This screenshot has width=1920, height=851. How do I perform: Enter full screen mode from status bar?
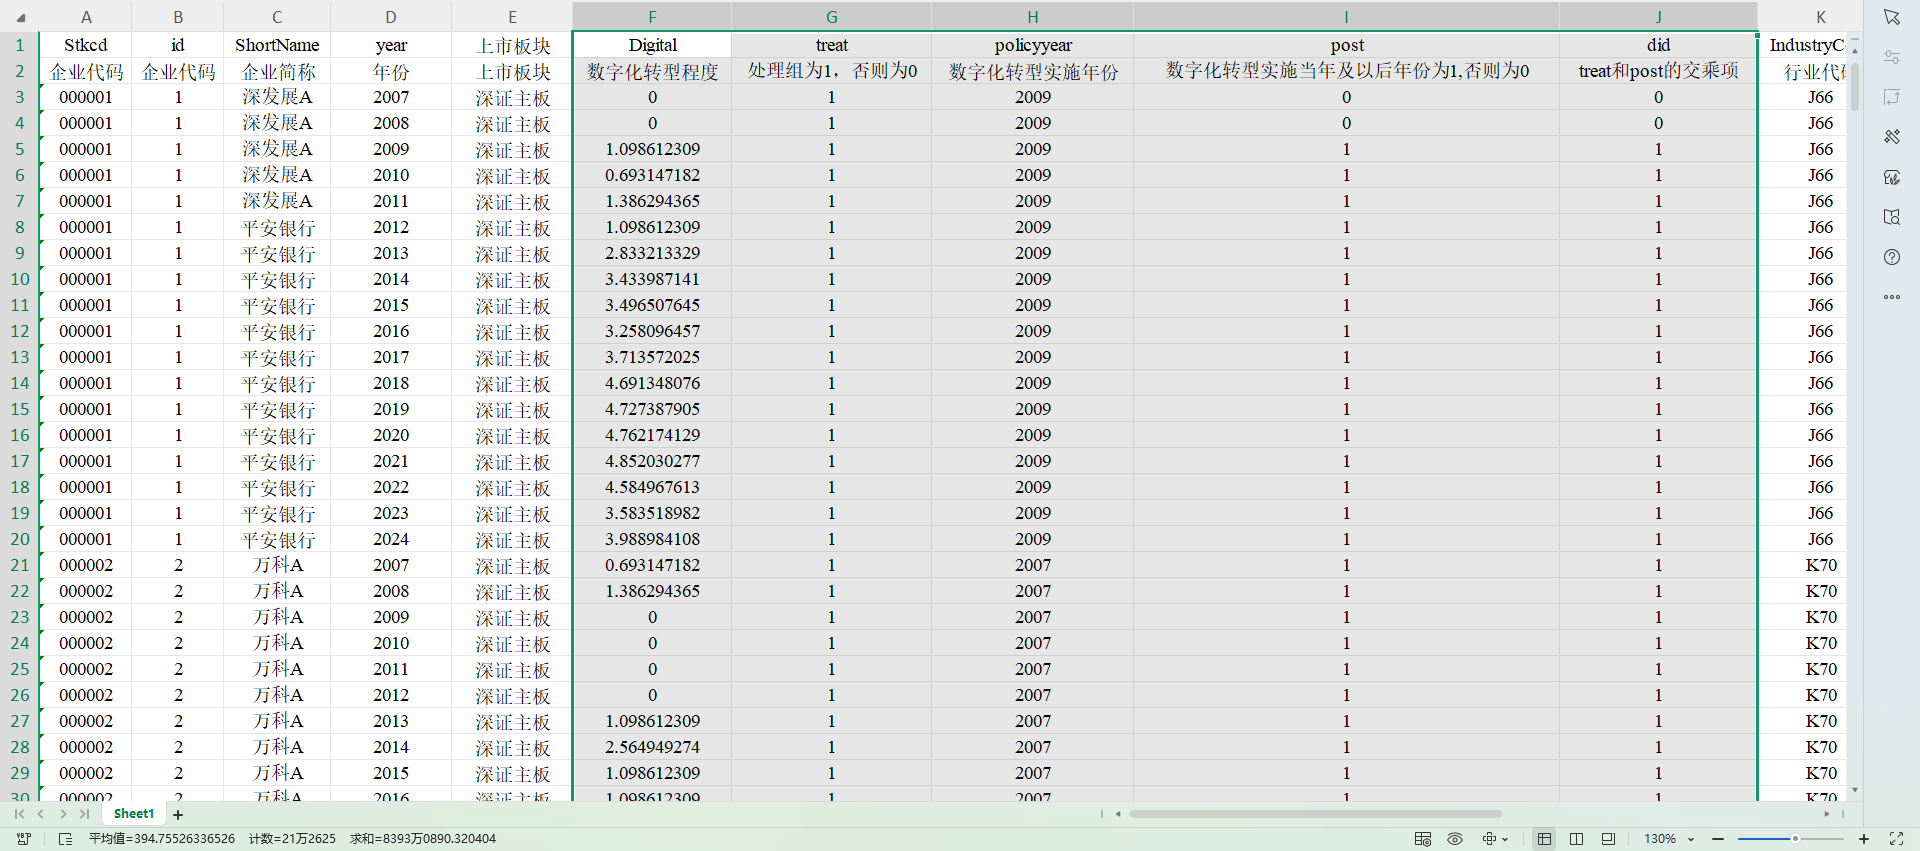(1896, 839)
